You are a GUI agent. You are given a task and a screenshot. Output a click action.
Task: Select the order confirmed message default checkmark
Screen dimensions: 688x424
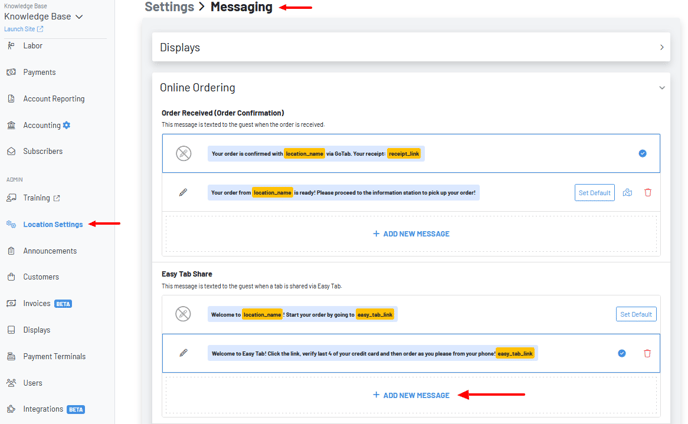pyautogui.click(x=642, y=153)
